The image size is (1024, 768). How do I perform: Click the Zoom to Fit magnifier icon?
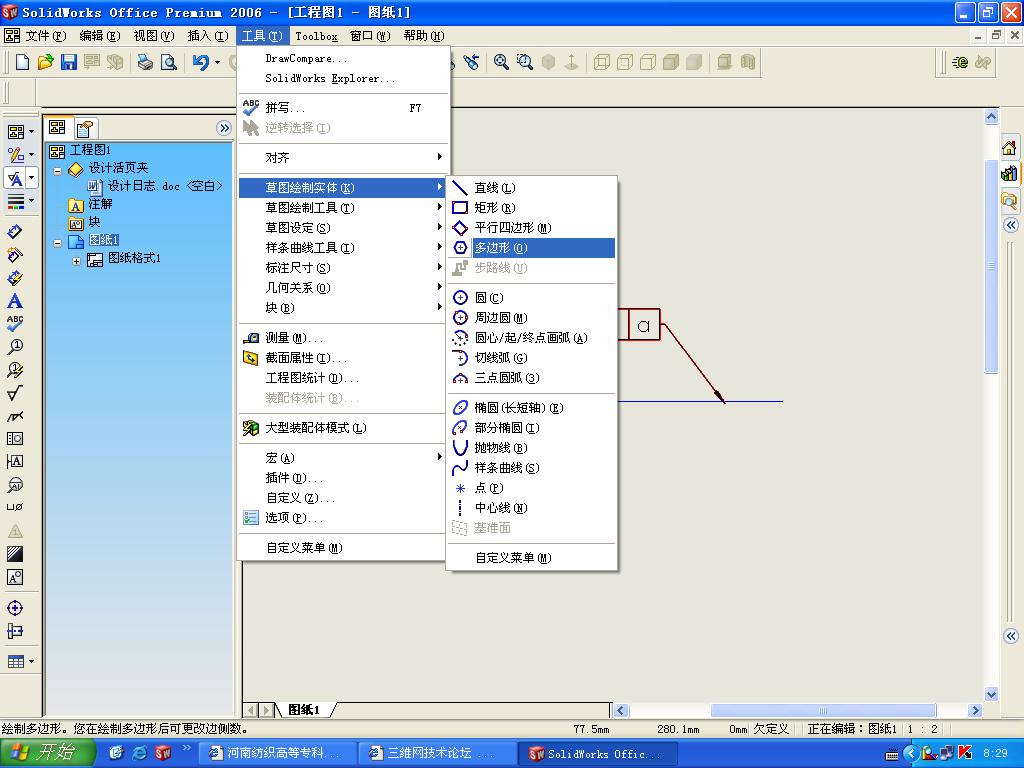[x=501, y=62]
